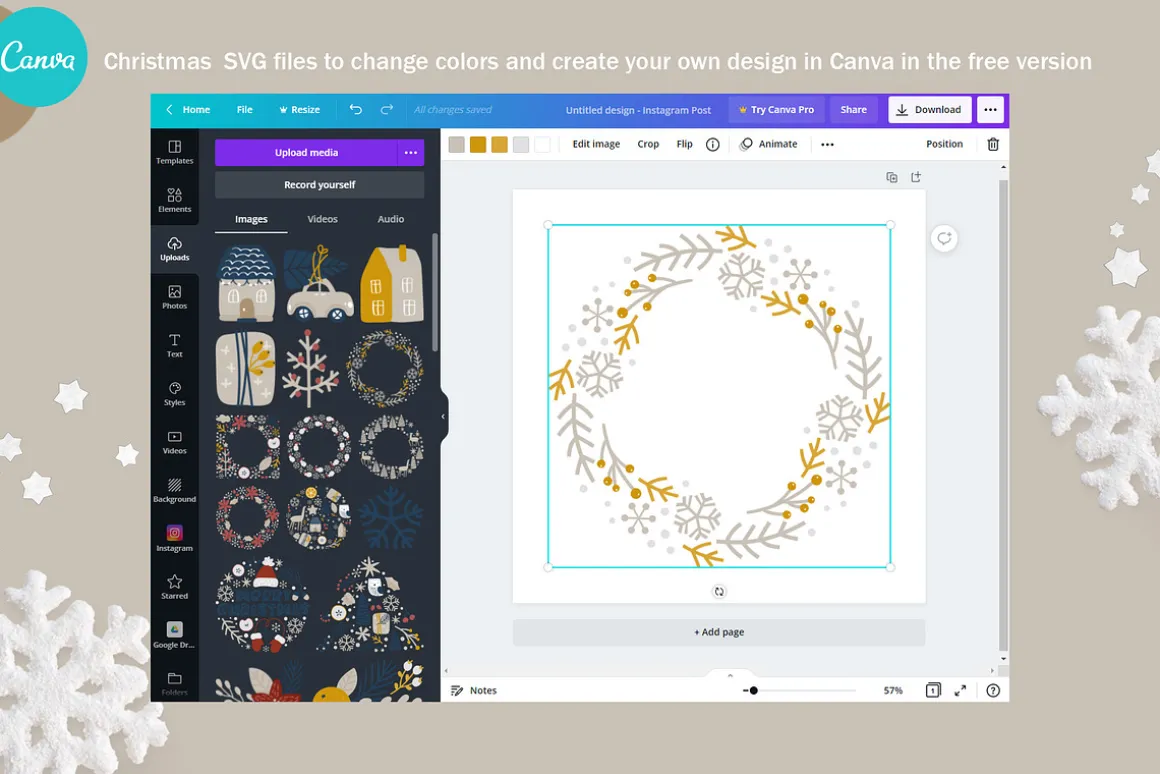Image resolution: width=1160 pixels, height=774 pixels.
Task: Click Try Canva Pro
Action: 776,110
